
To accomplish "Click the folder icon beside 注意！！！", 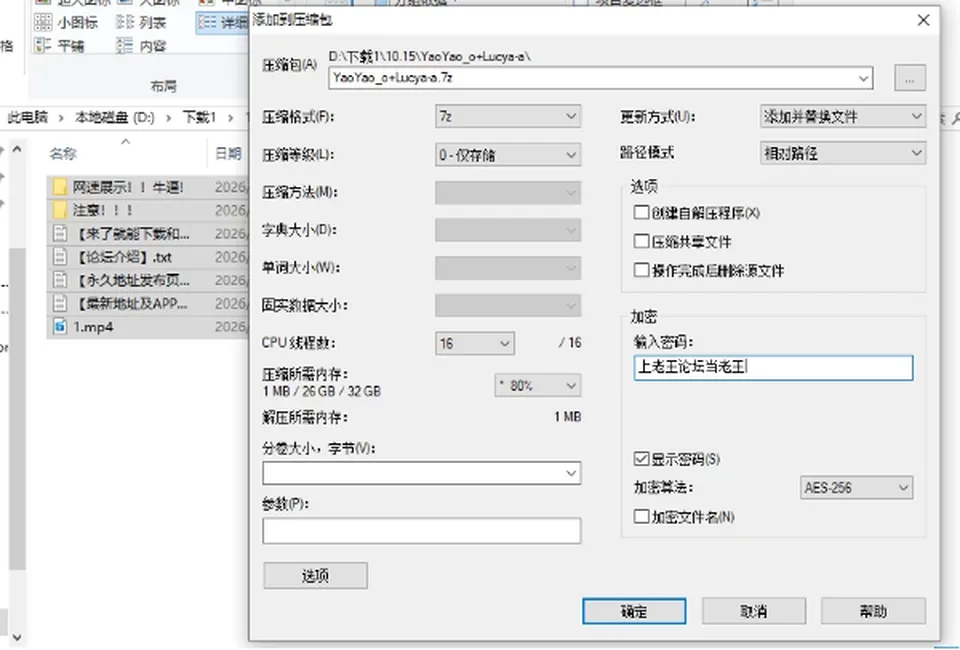I will click(x=59, y=210).
